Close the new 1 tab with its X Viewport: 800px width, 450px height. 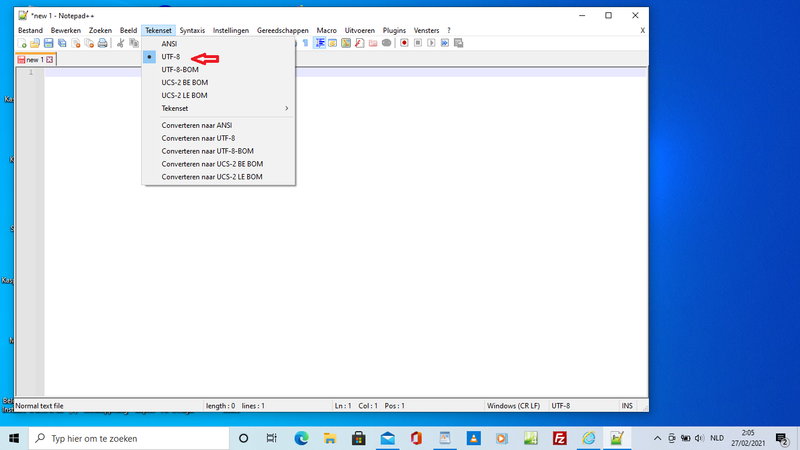click(49, 60)
